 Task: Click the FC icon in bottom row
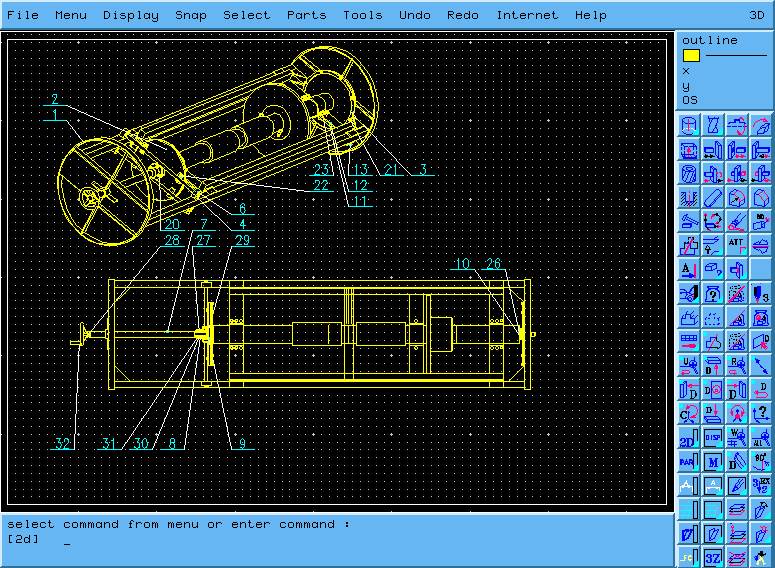click(x=689, y=558)
